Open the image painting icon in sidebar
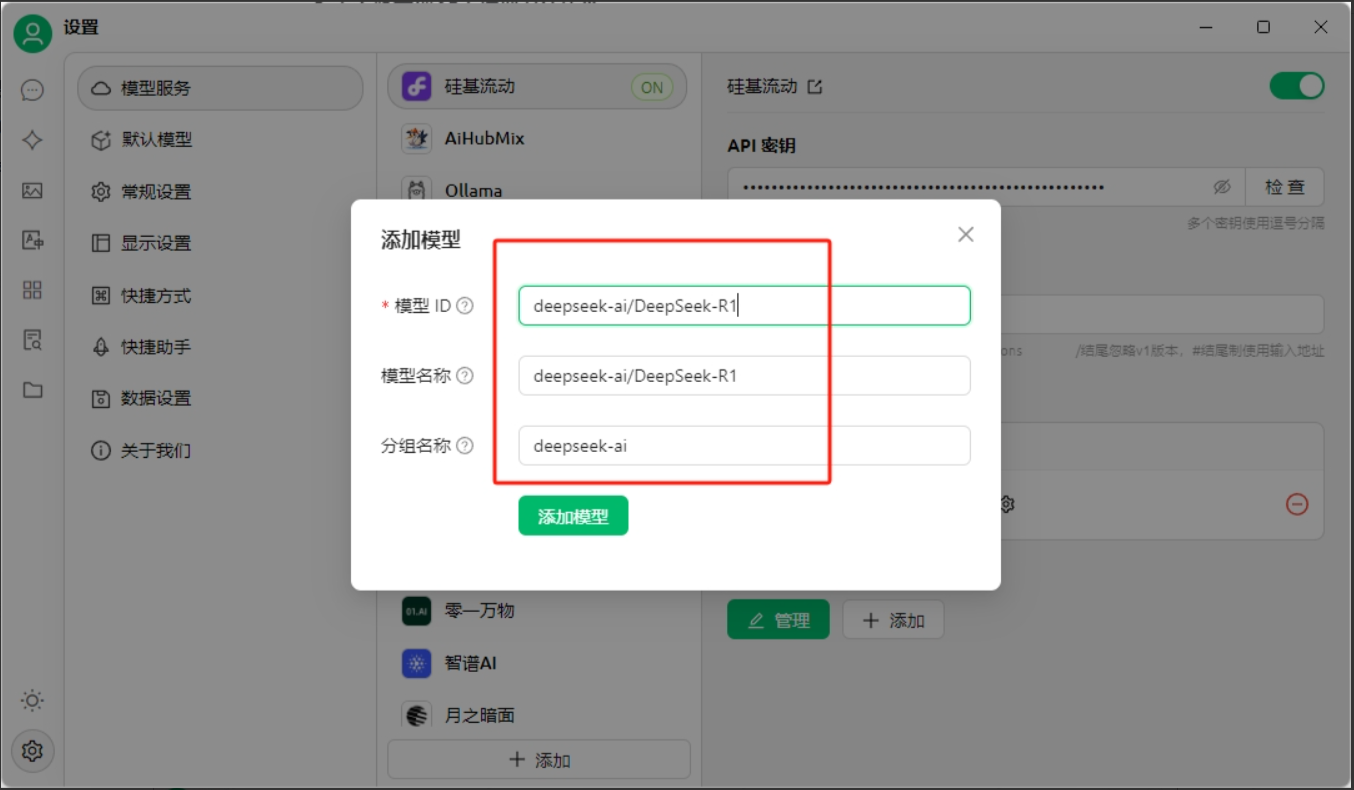Viewport: 1354px width, 790px height. pyautogui.click(x=33, y=190)
